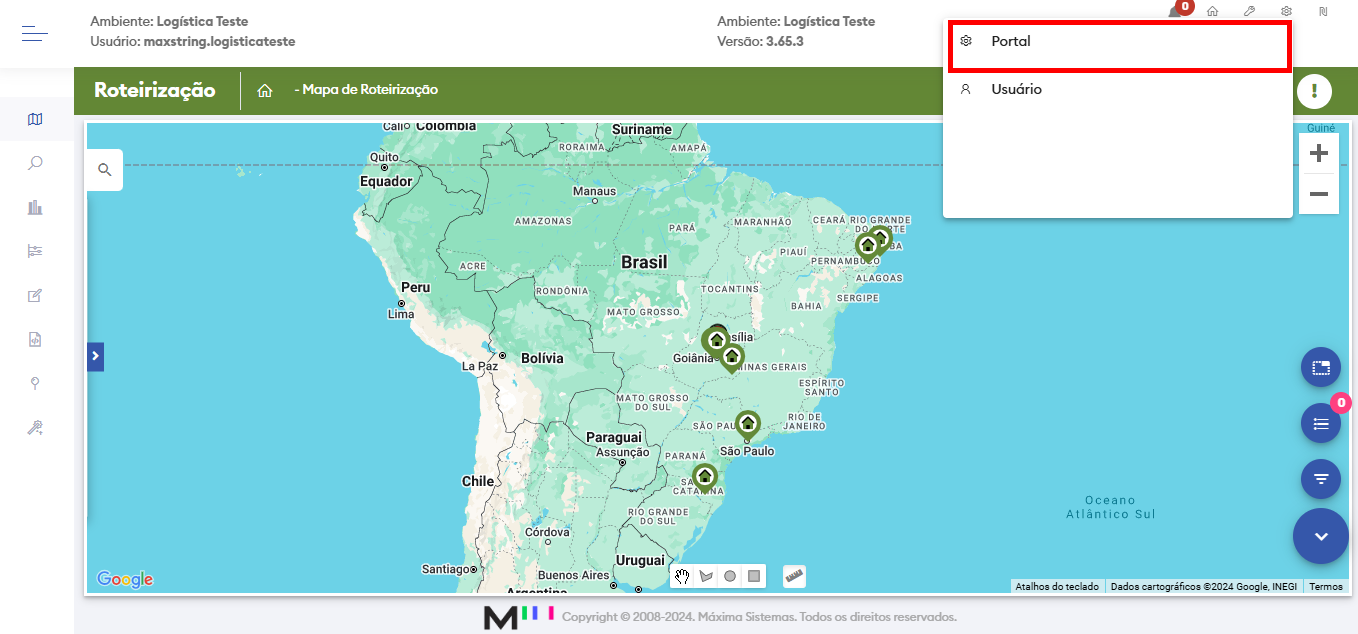1358x634 pixels.
Task: Open the code file icon in sidebar
Action: 35,339
